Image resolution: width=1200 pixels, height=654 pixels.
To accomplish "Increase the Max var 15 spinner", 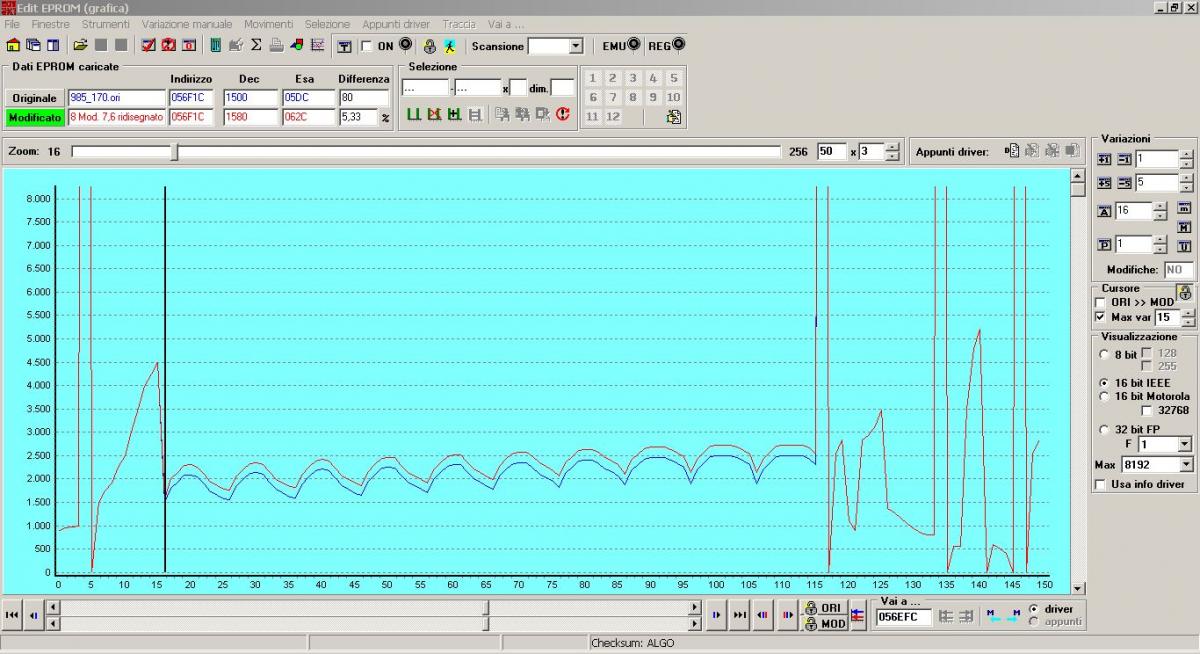I will [x=1187, y=313].
